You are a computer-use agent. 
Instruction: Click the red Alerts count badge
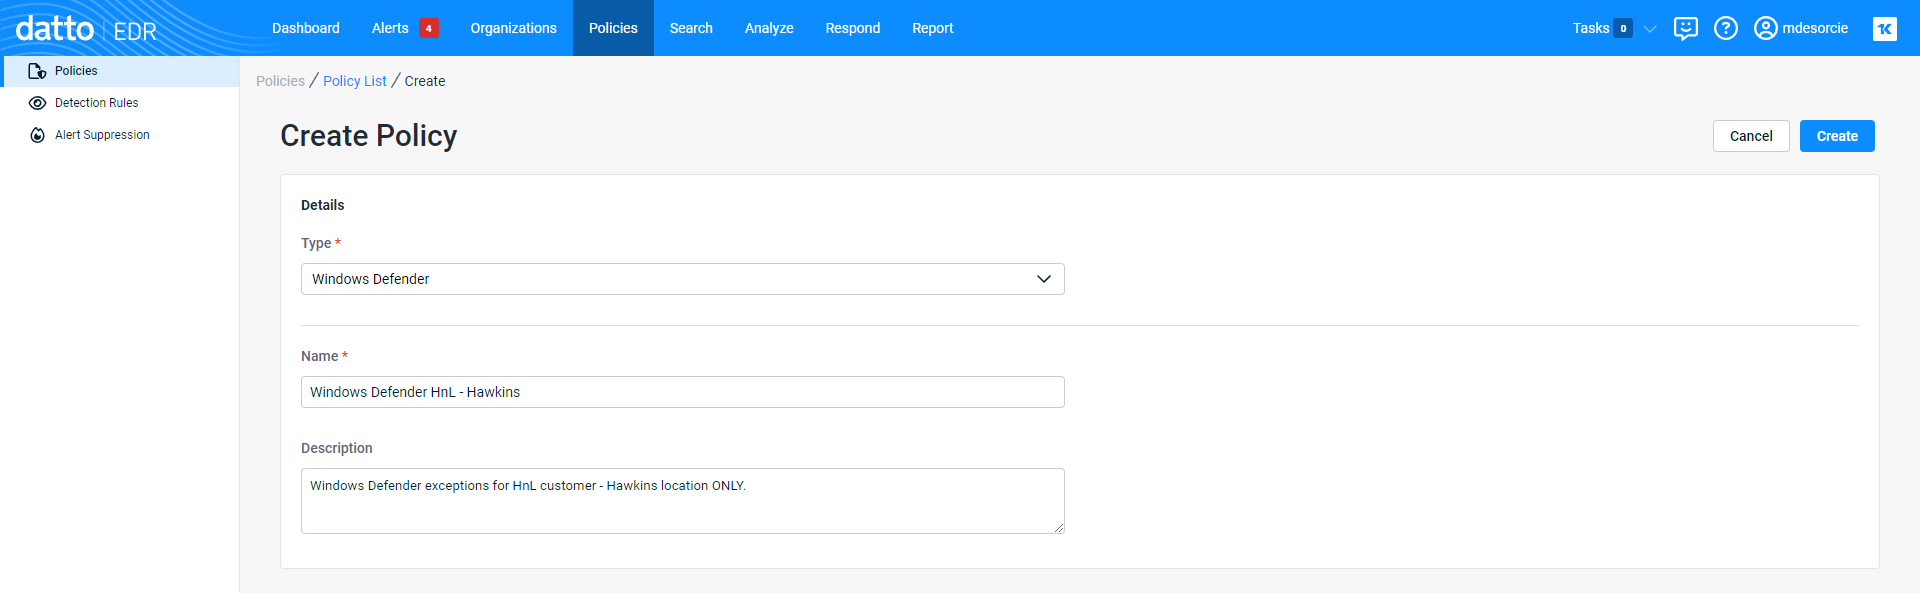click(x=429, y=28)
